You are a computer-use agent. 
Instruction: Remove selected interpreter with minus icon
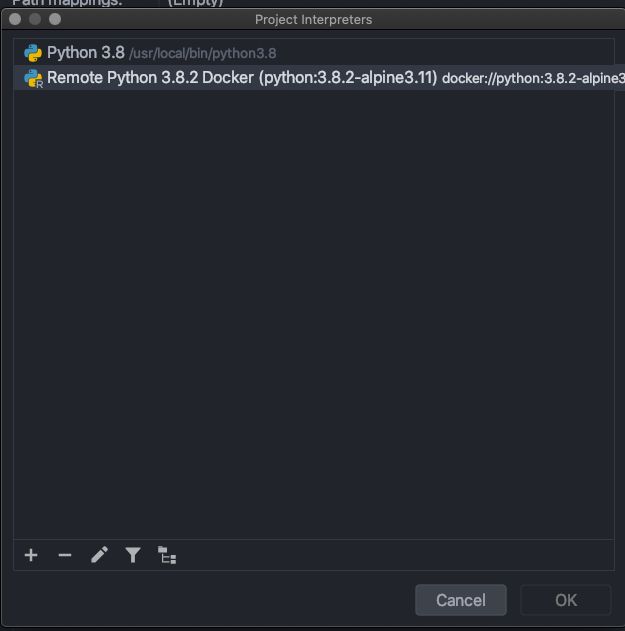pos(65,555)
